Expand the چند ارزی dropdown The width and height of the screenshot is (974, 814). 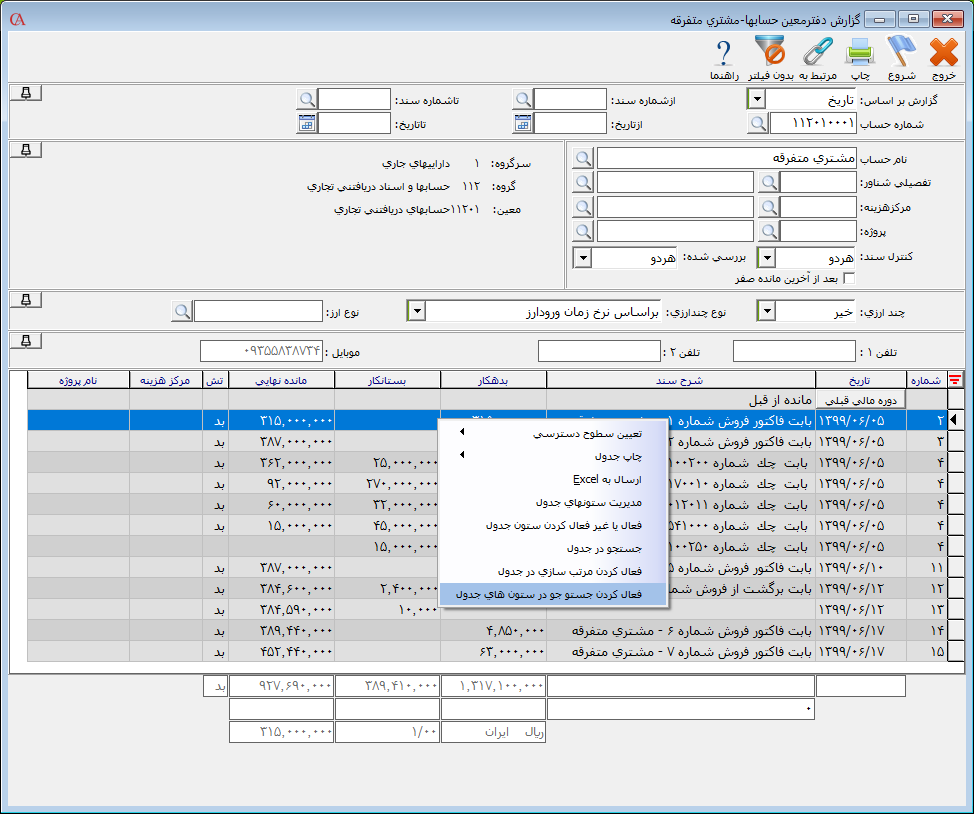coord(766,312)
